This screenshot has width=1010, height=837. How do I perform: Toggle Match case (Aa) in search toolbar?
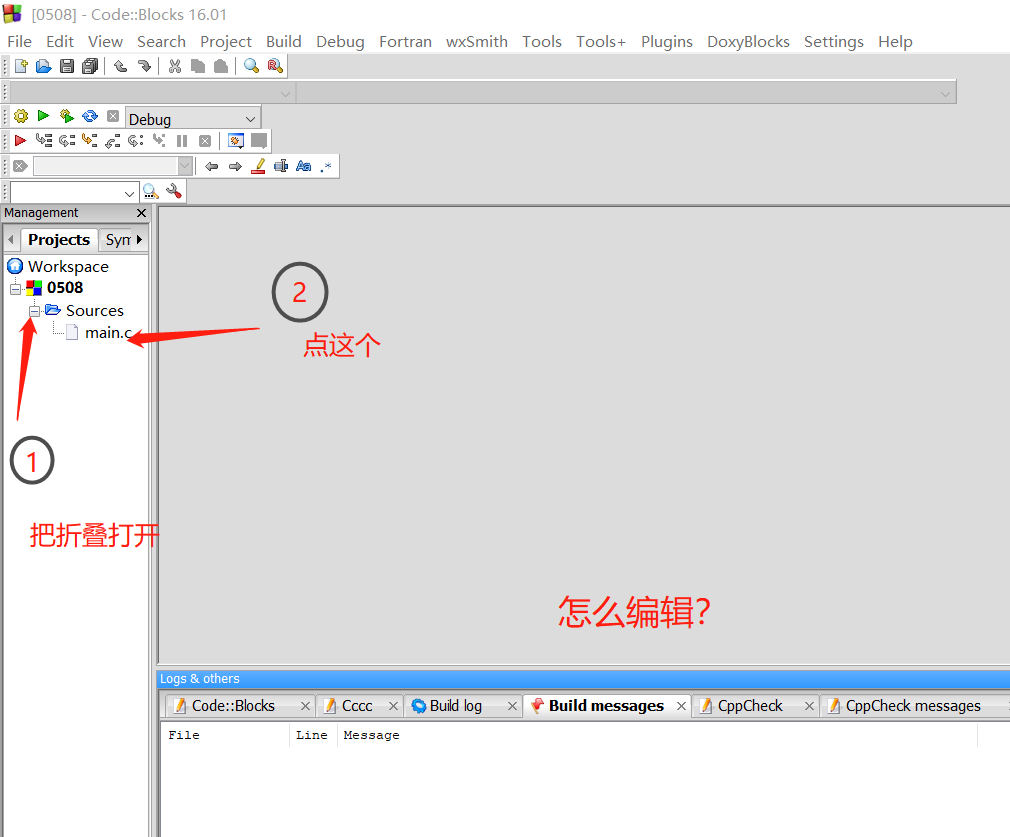click(x=303, y=165)
